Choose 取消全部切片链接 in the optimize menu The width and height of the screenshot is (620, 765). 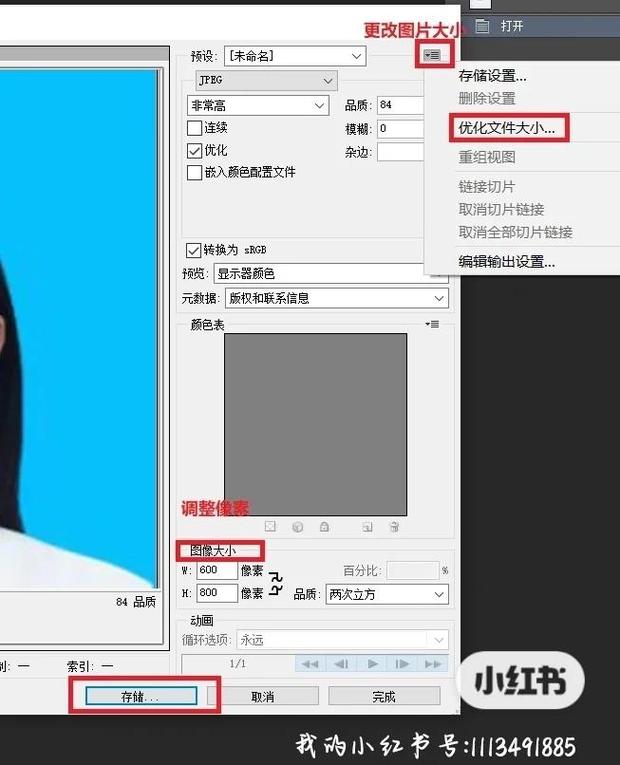[516, 232]
